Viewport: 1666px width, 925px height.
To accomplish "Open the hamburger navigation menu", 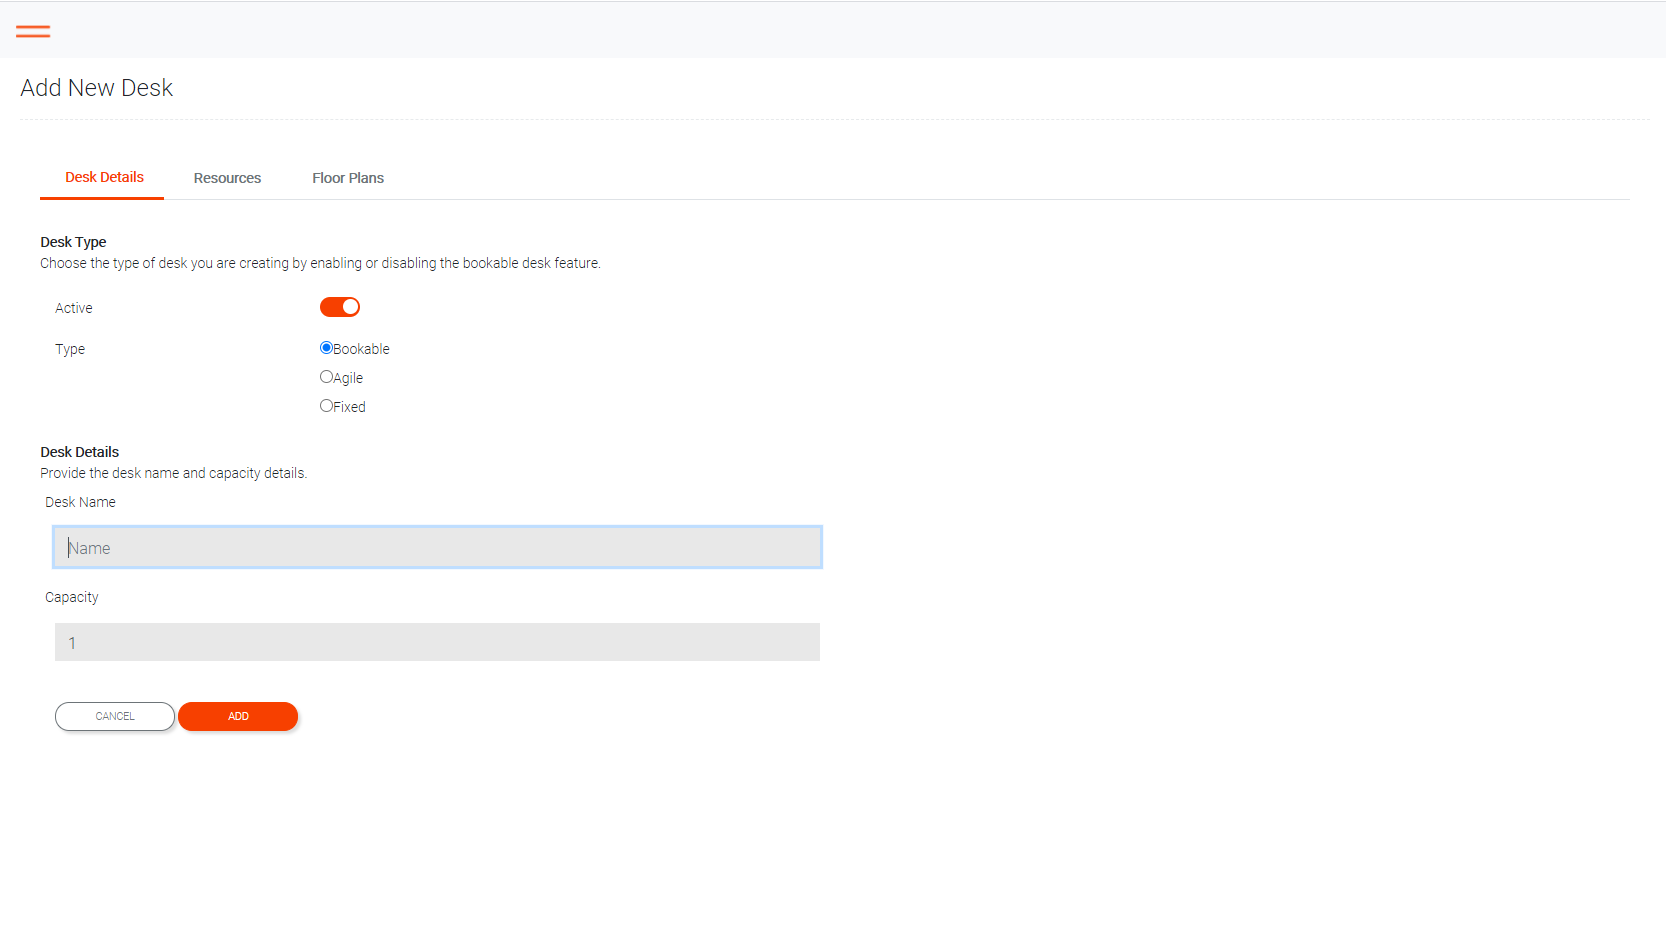I will coord(33,31).
